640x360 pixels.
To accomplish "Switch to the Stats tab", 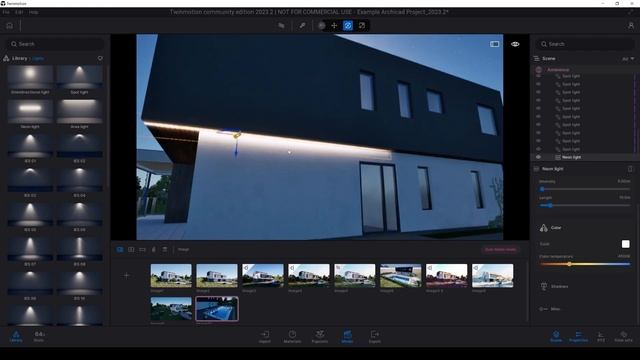I will 39,337.
